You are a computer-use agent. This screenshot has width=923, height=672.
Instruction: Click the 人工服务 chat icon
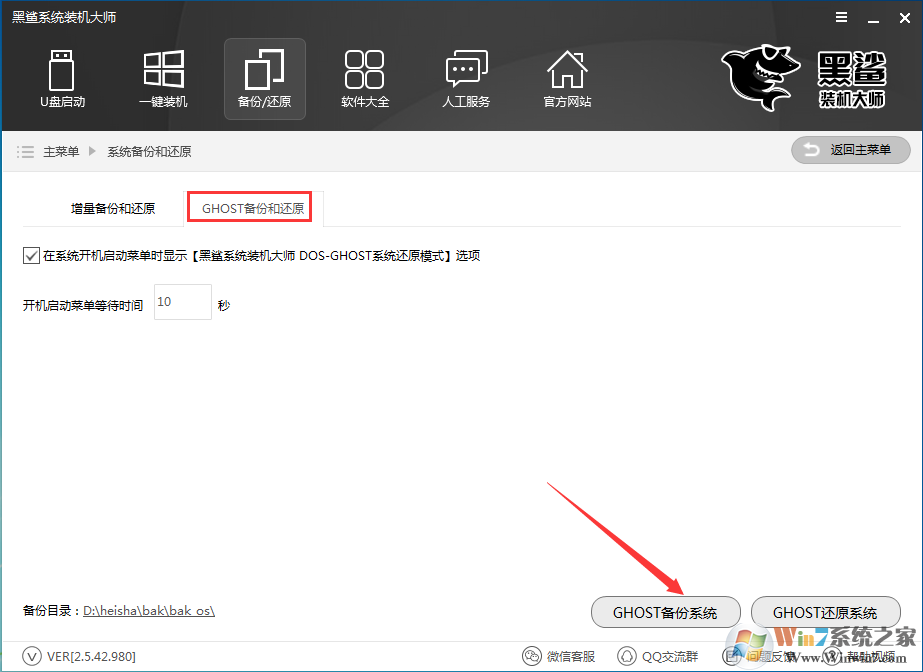pos(466,79)
